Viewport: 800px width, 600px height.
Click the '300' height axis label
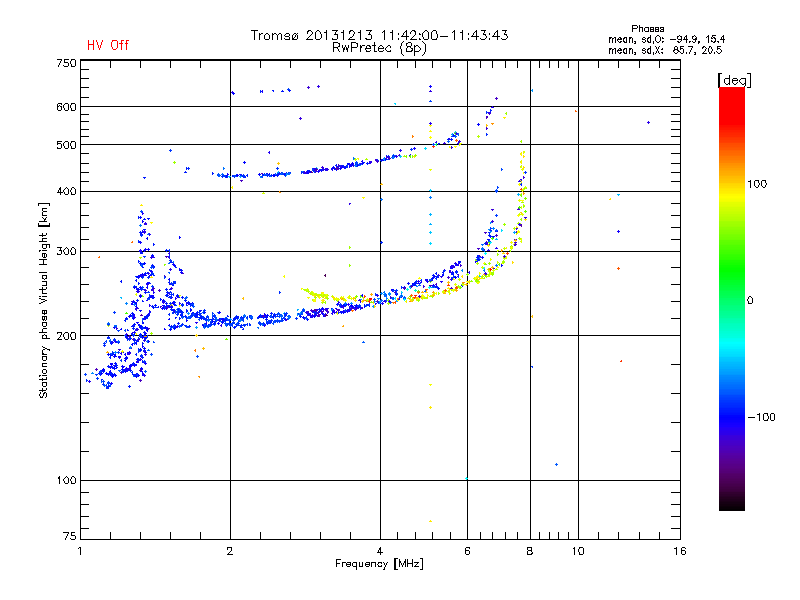(x=66, y=251)
